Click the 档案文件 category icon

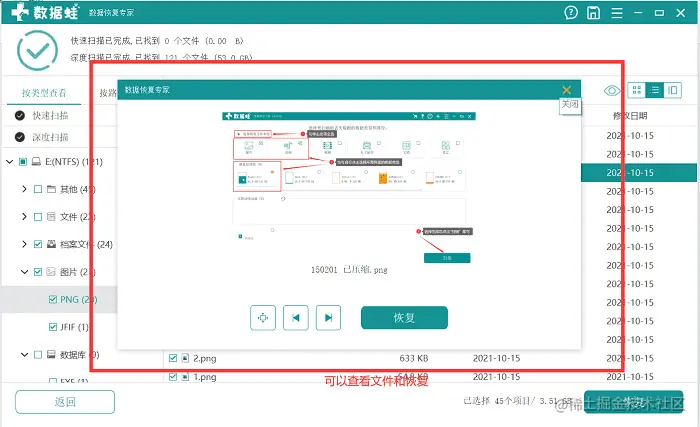point(51,244)
